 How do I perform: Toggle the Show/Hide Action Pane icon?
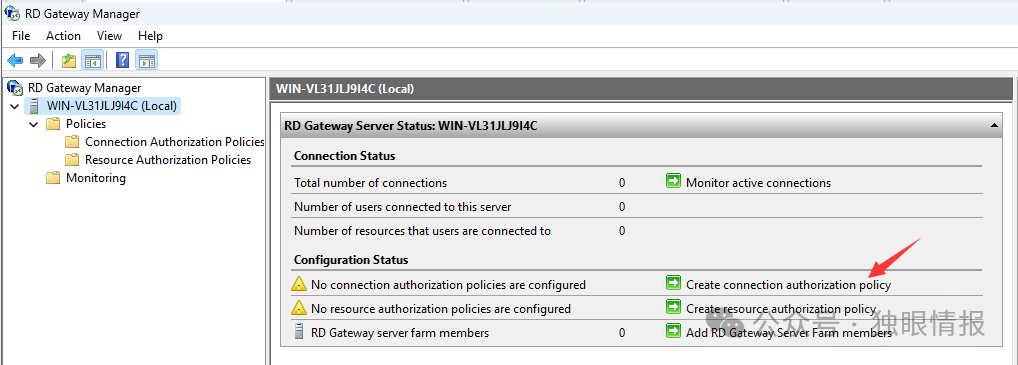tap(147, 61)
